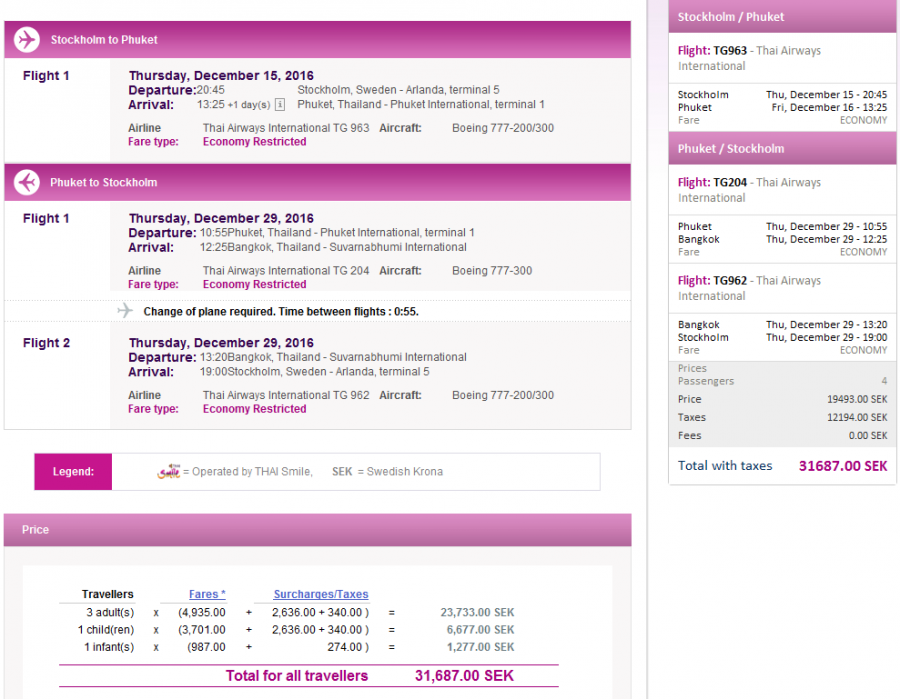Screen dimensions: 900x699
Task: Click the outbound airplane icon beside Stockholm to Phuket
Action: pos(27,40)
